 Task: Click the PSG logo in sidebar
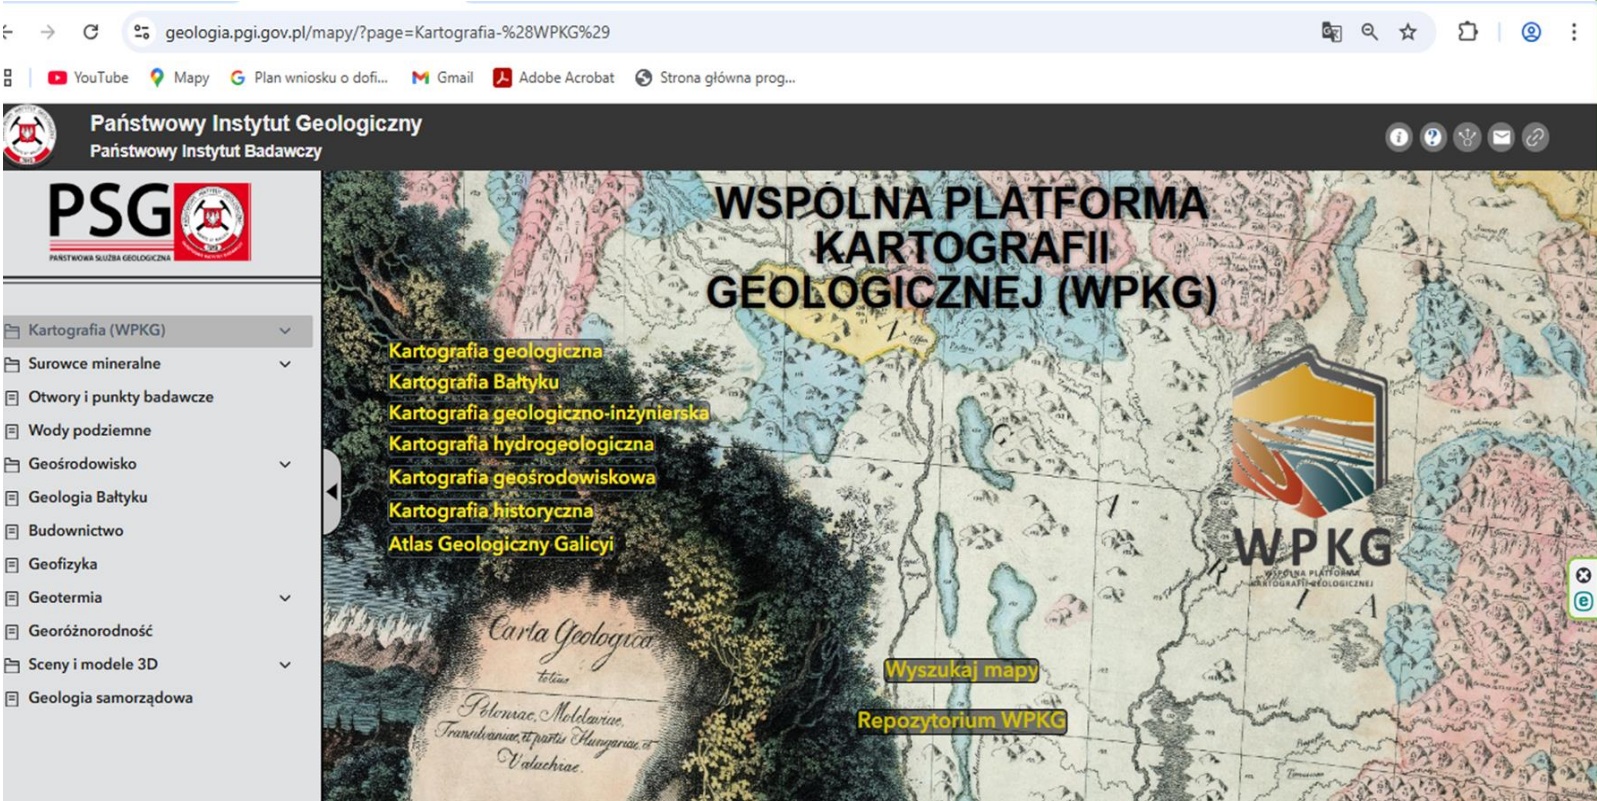pos(149,221)
